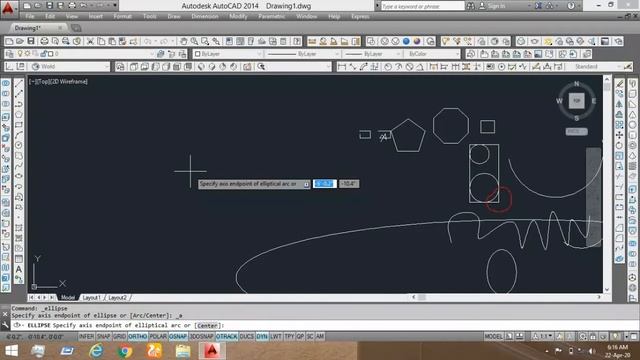Image resolution: width=640 pixels, height=360 pixels.
Task: Select the Pan hand tool
Action: coord(183,41)
